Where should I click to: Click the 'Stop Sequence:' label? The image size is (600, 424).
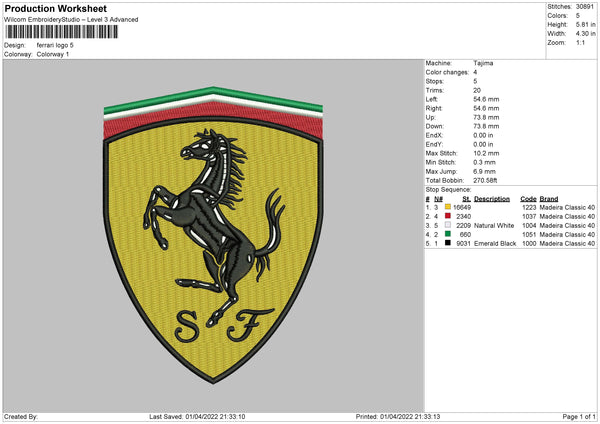click(448, 190)
